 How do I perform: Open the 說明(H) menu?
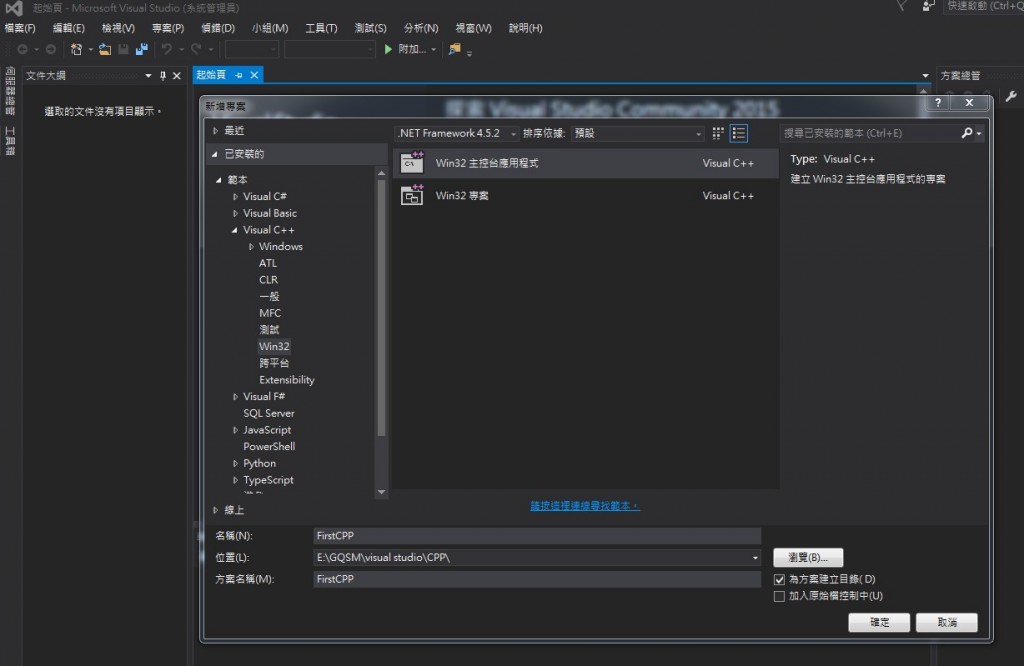[x=525, y=28]
